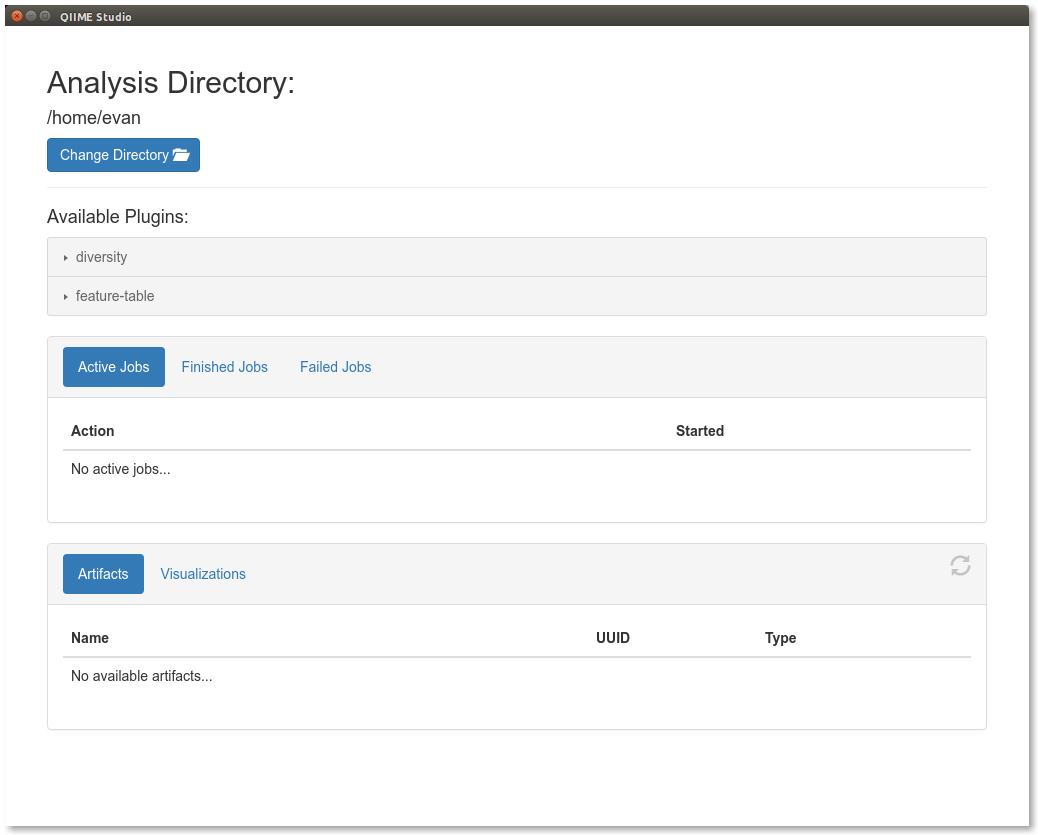Switch to the Active Jobs tab
The image size is (1038, 835).
coord(114,367)
